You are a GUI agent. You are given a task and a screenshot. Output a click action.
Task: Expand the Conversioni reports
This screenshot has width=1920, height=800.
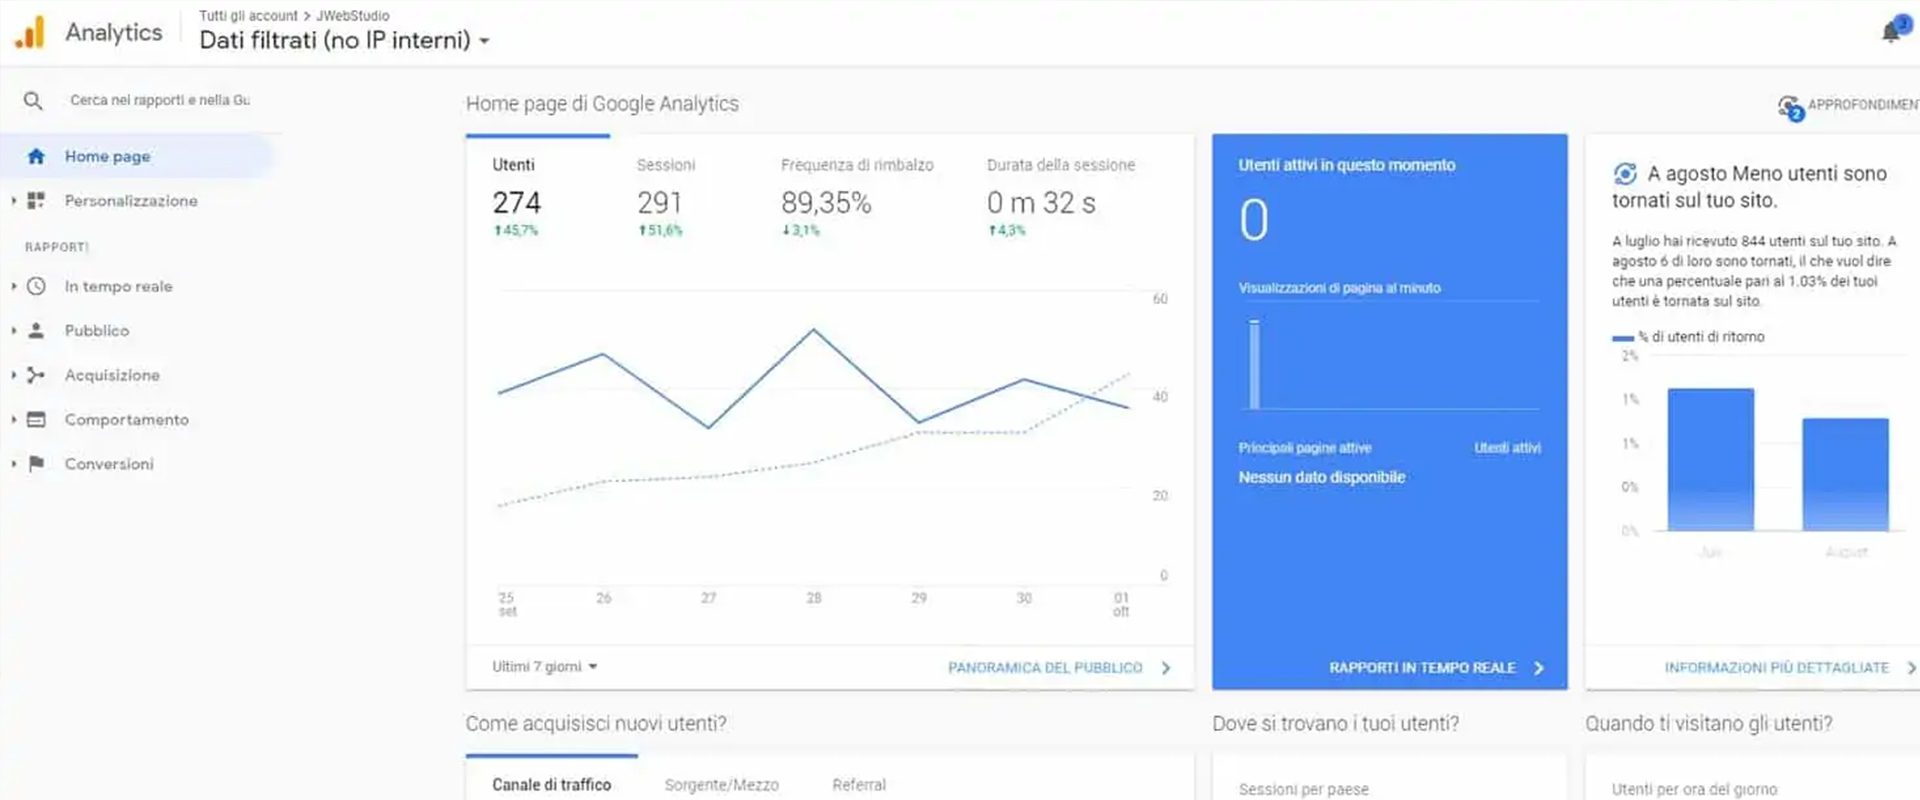[14, 463]
